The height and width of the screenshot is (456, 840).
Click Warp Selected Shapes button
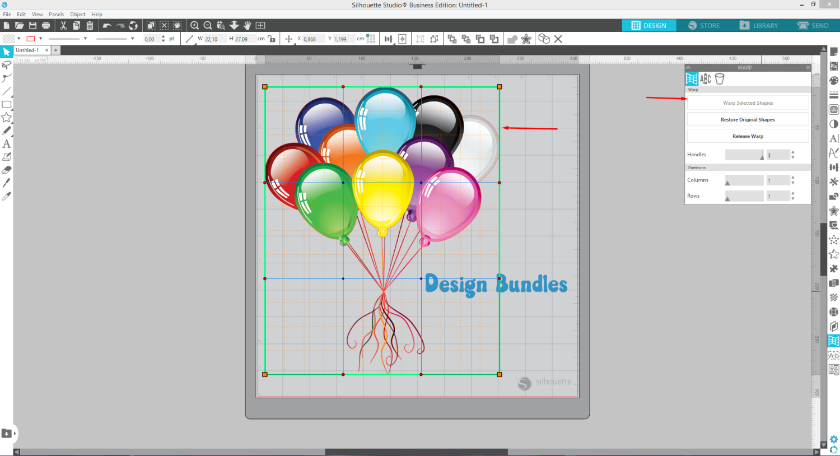pos(748,103)
